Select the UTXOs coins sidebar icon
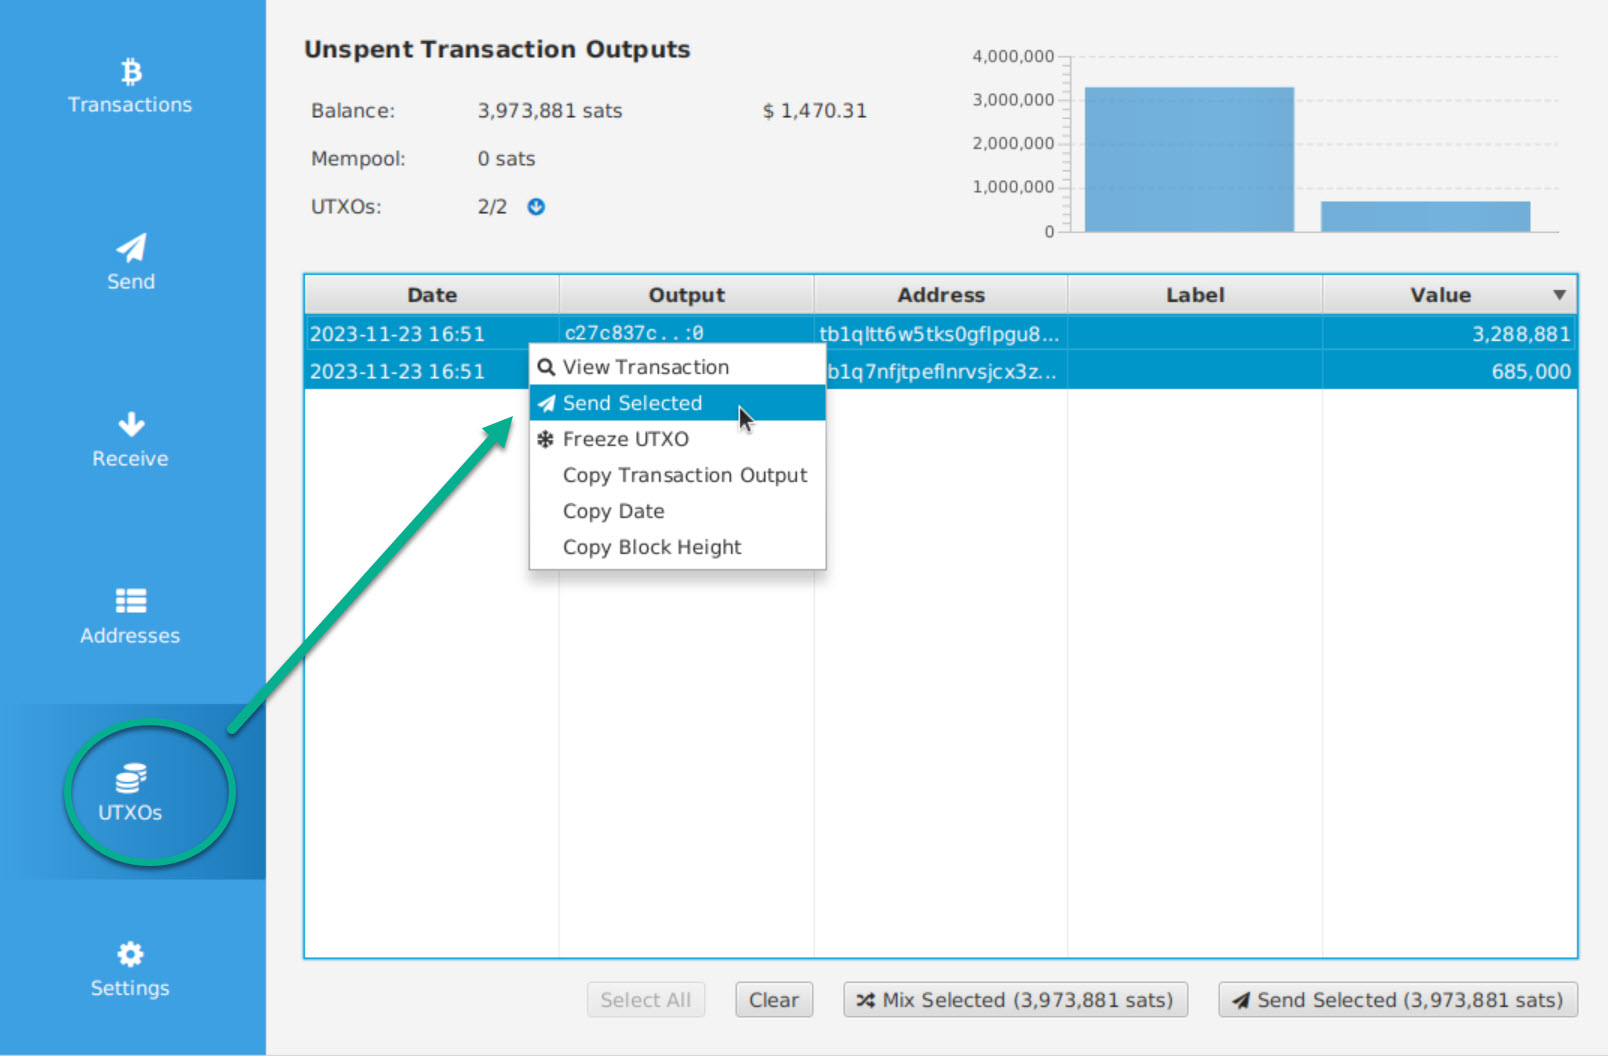Image resolution: width=1608 pixels, height=1056 pixels. click(130, 792)
